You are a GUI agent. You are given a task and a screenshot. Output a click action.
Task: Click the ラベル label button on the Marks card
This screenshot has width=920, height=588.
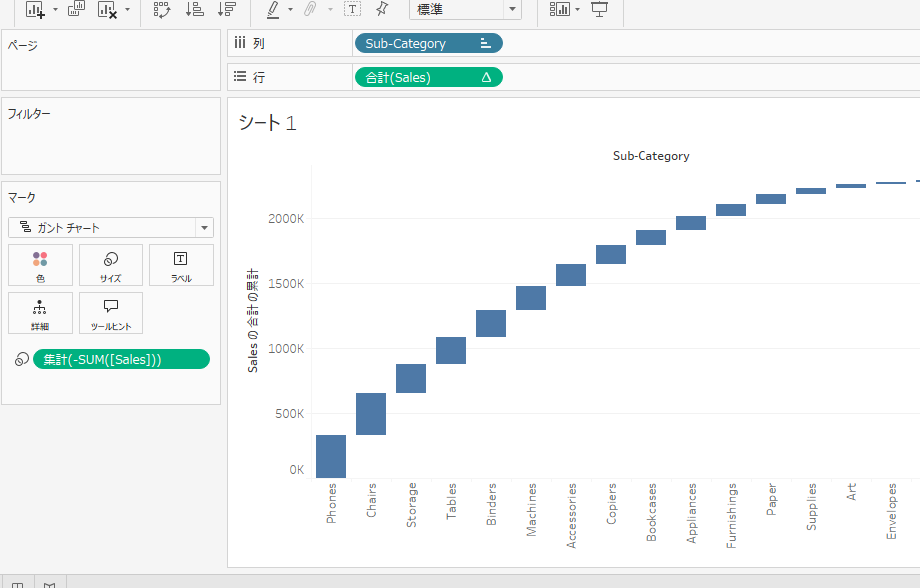(x=181, y=265)
